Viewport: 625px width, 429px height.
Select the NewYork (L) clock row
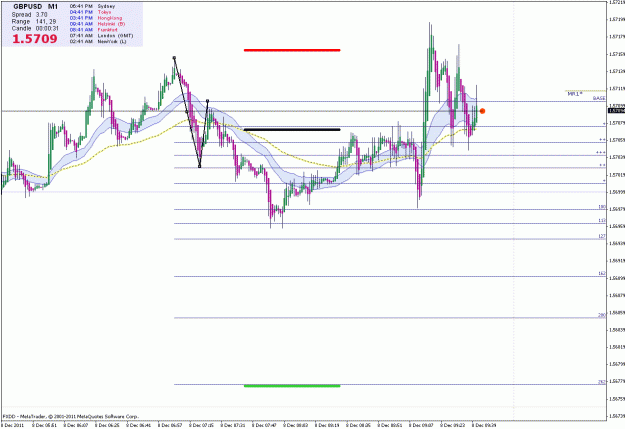pos(98,41)
